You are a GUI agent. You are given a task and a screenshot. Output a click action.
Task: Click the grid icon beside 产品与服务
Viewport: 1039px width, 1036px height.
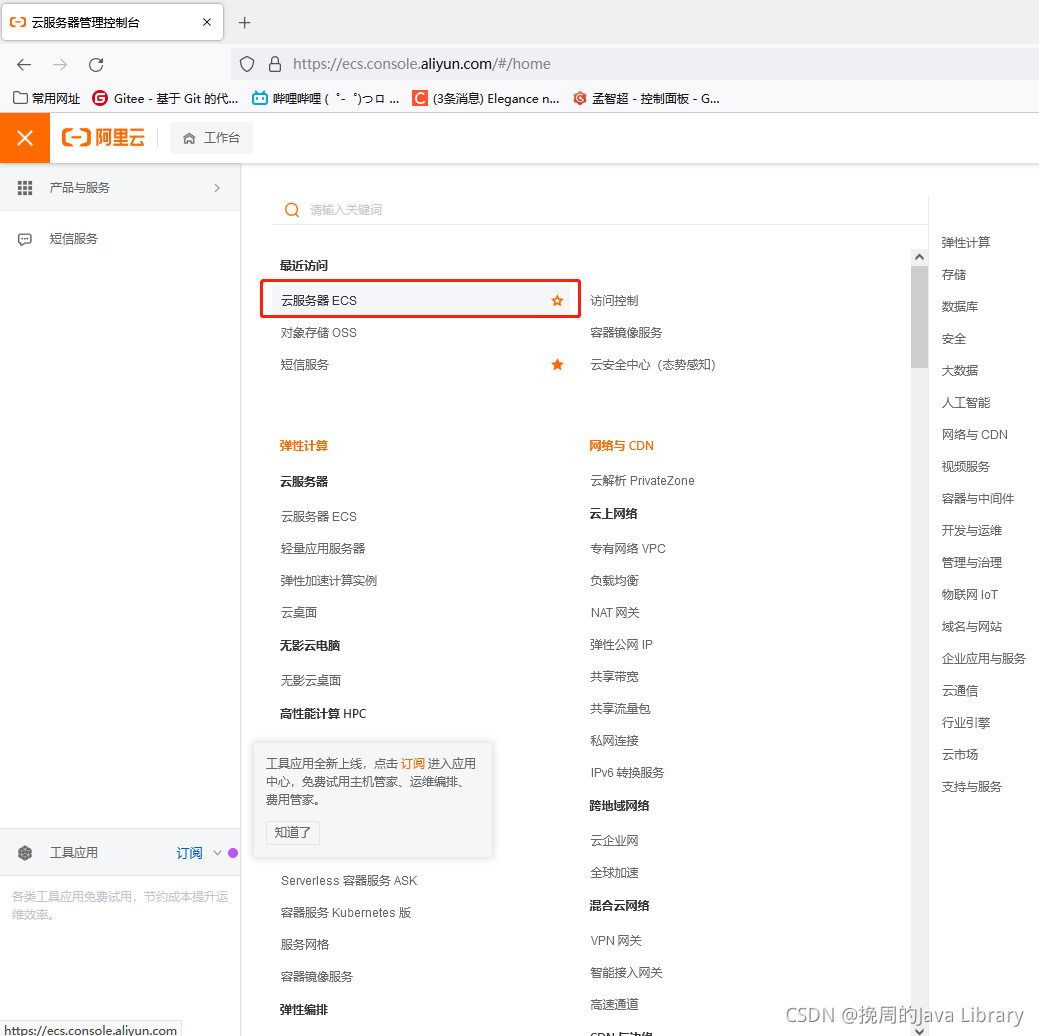click(x=25, y=188)
